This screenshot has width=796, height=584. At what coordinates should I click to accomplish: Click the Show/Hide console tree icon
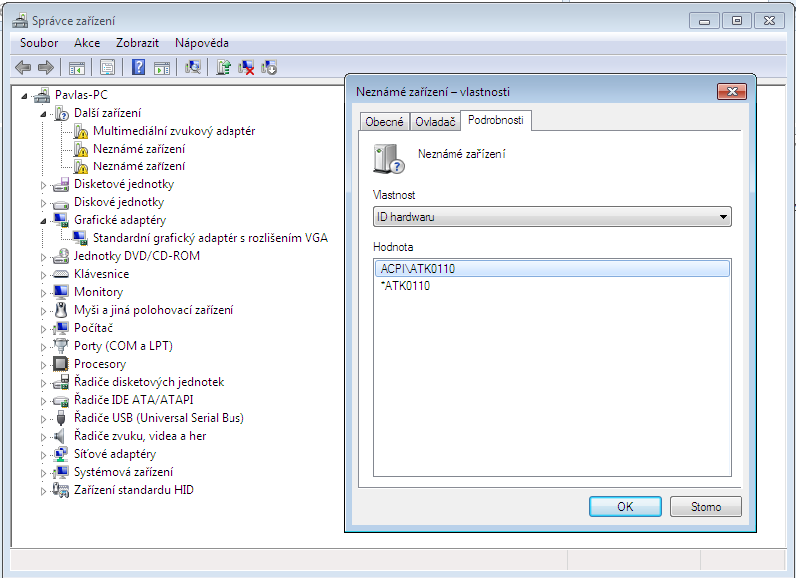[76, 67]
